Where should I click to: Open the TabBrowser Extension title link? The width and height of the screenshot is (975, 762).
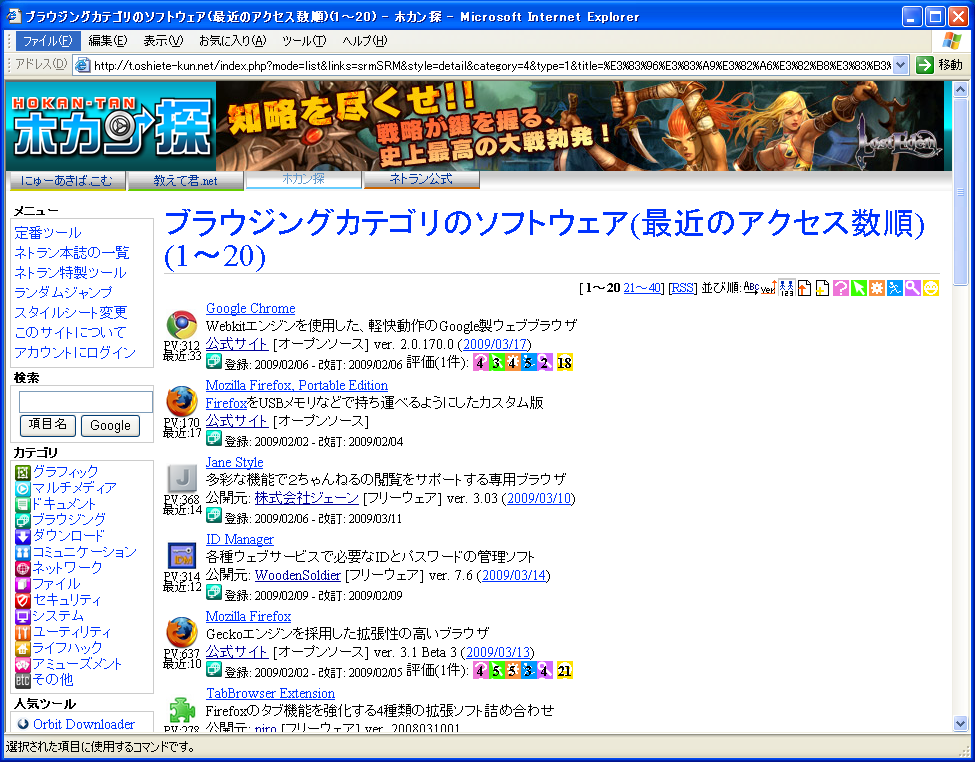(x=270, y=694)
